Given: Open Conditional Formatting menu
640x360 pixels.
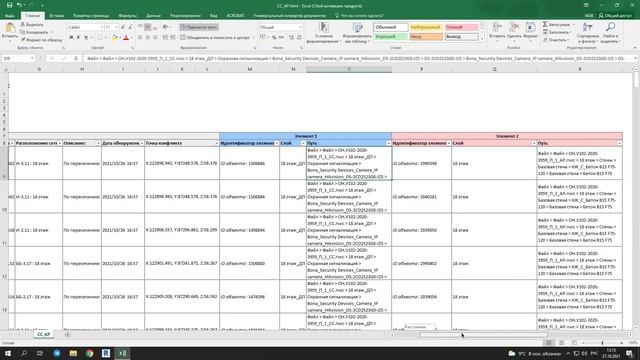Looking at the screenshot, I should point(324,33).
